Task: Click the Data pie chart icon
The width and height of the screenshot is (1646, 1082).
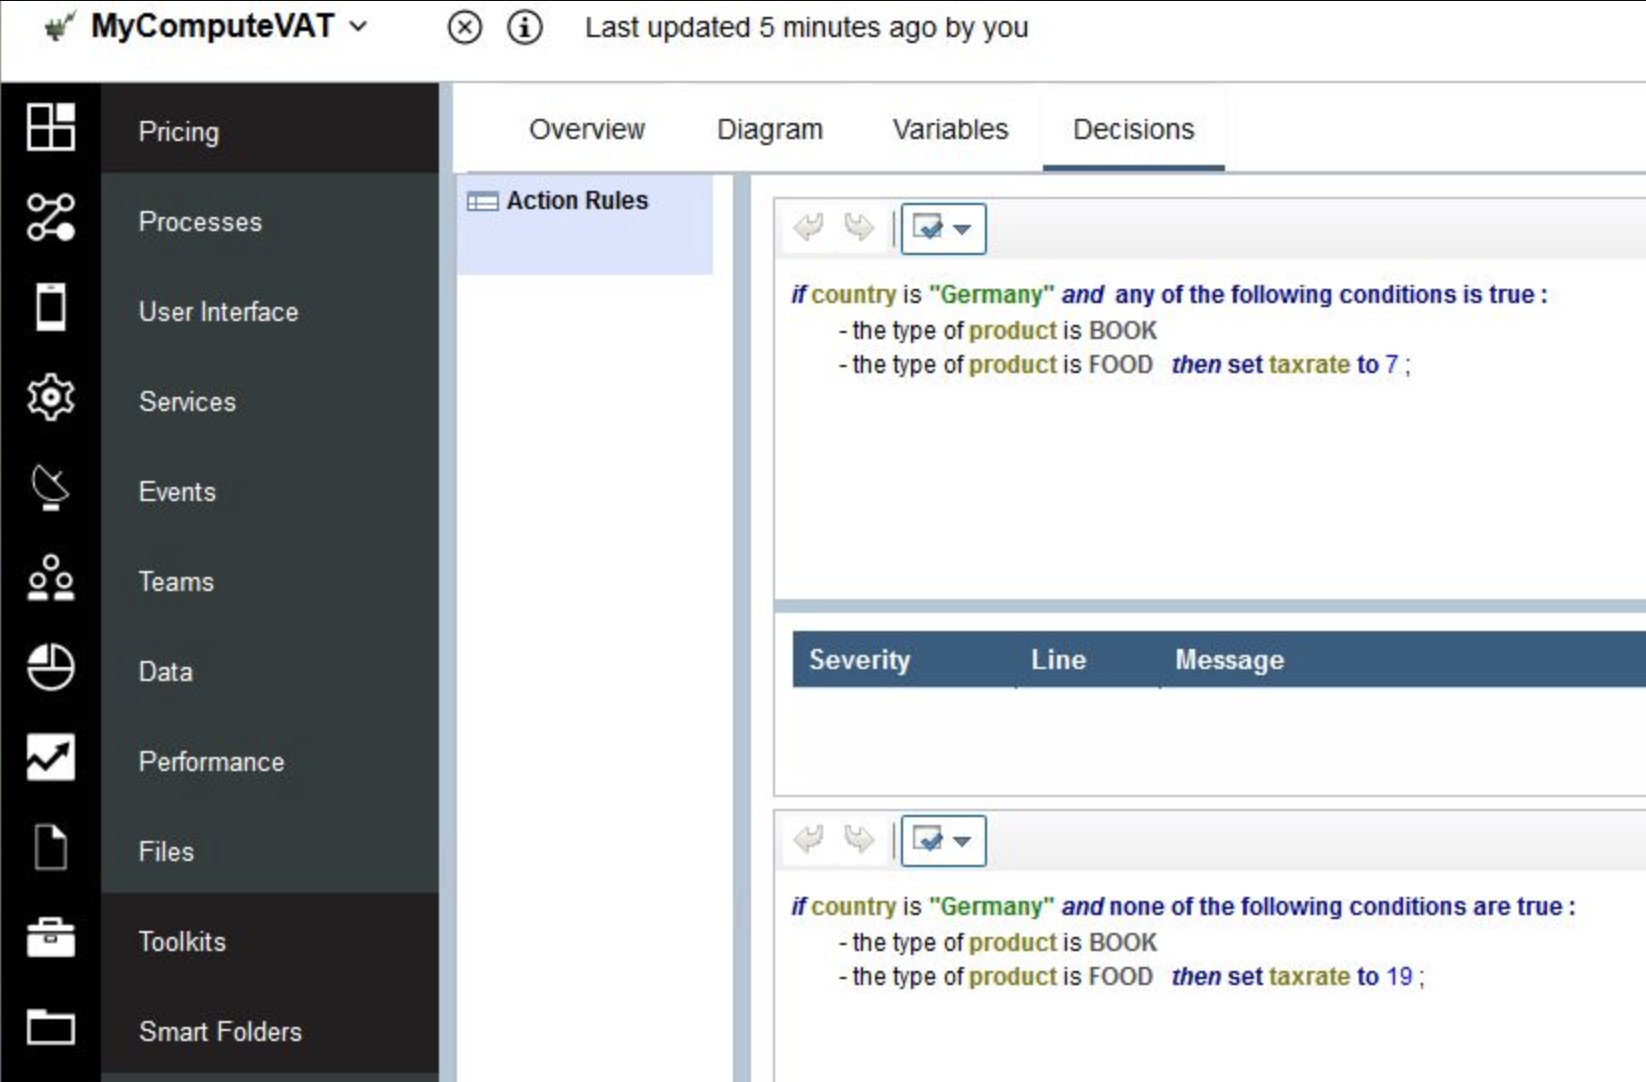Action: [51, 667]
